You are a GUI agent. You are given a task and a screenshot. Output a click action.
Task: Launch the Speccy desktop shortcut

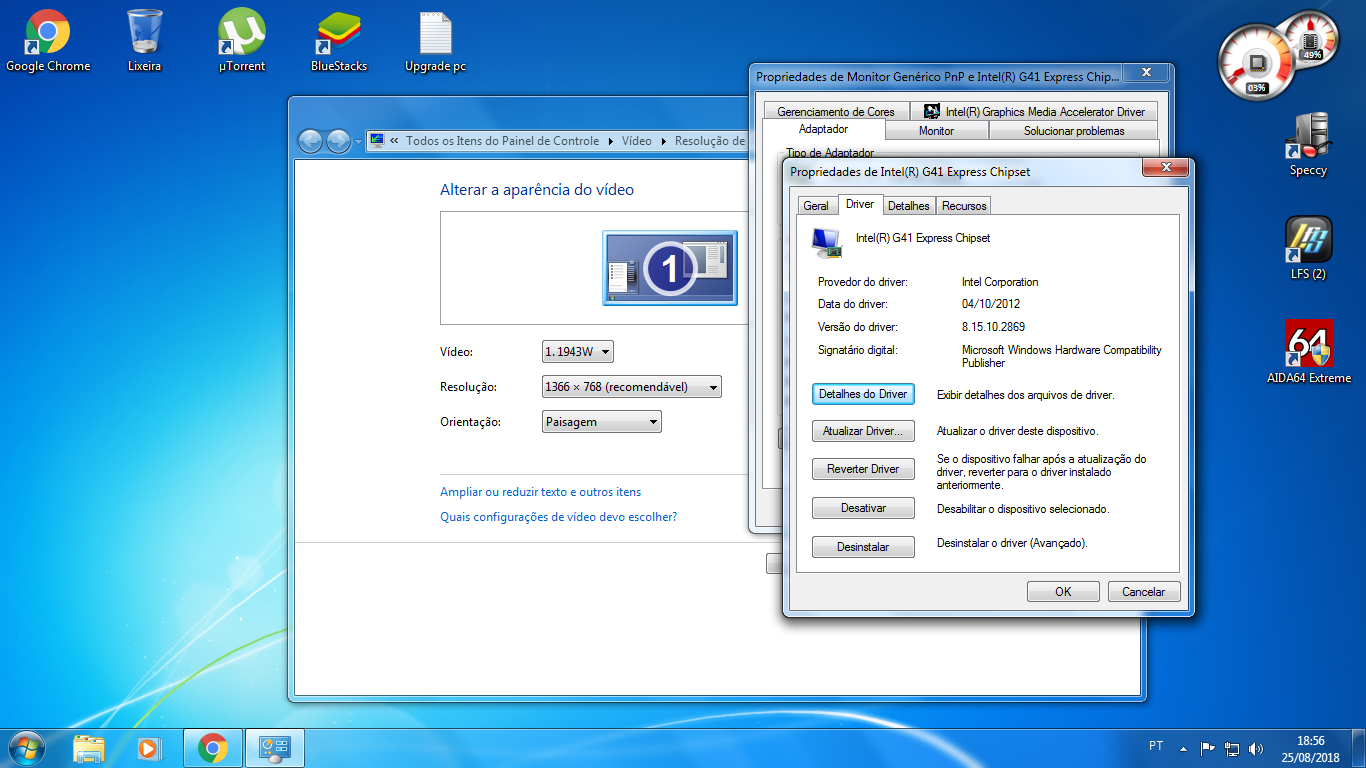1308,145
